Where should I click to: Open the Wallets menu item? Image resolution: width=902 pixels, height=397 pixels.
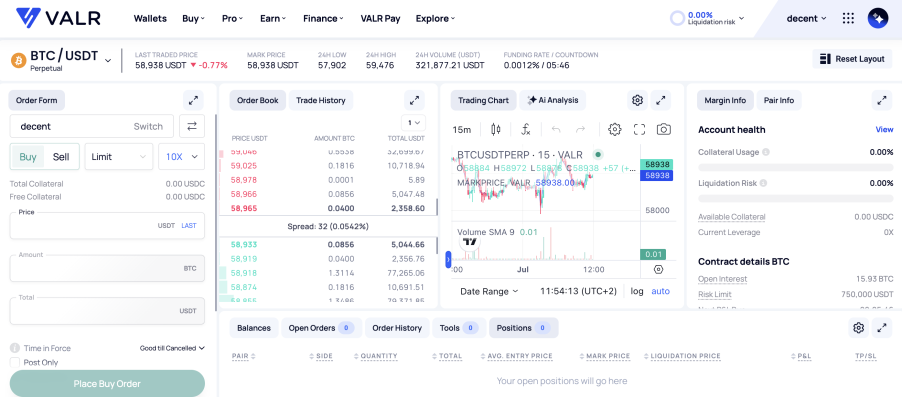(150, 18)
